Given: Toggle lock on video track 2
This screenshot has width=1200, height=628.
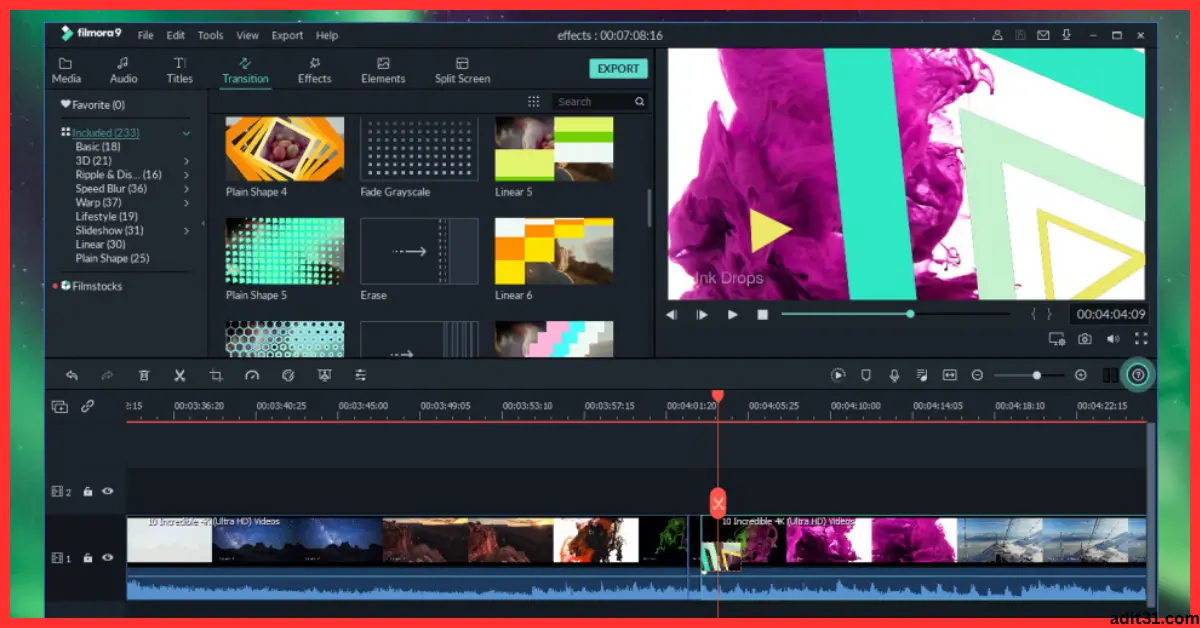Looking at the screenshot, I should [x=88, y=492].
